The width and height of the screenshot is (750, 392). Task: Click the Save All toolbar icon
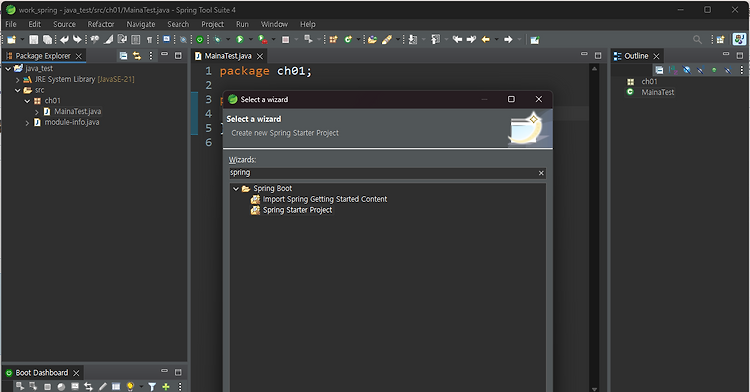point(47,40)
